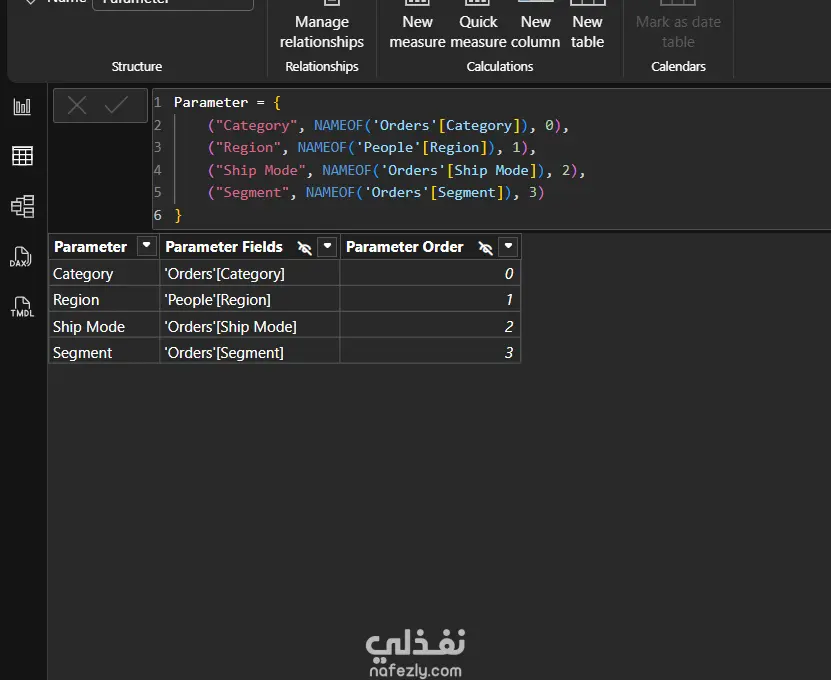
Task: Click the table Name input box
Action: tap(173, 4)
